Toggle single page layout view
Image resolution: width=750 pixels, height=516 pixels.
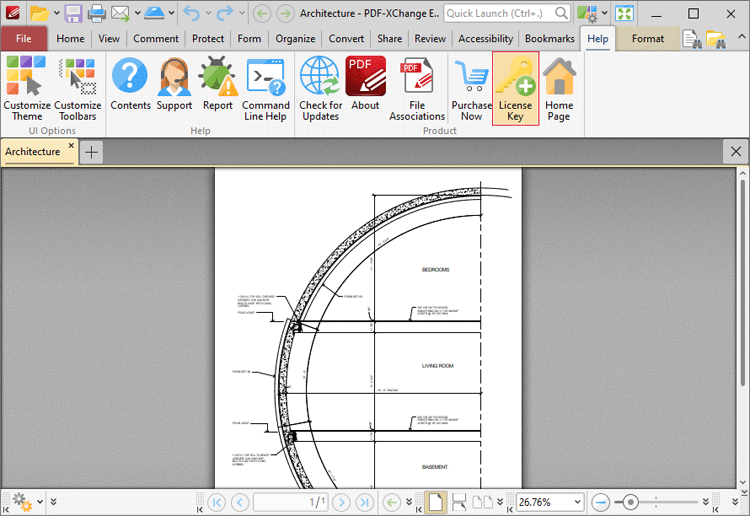(x=435, y=502)
